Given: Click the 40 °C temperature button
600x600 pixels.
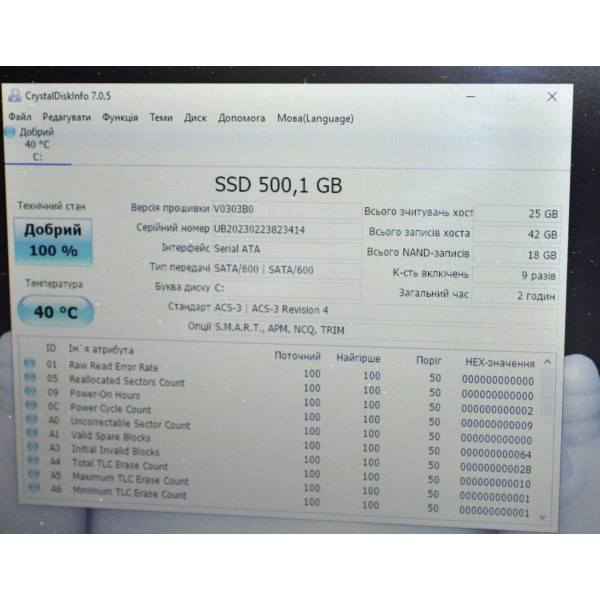Looking at the screenshot, I should point(55,311).
